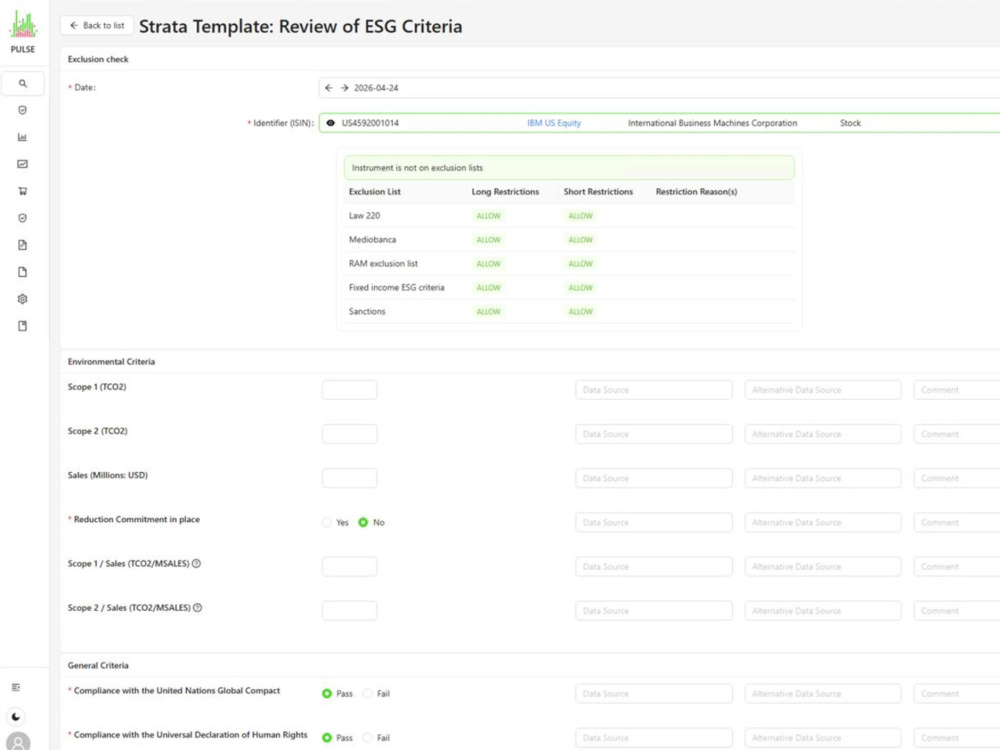This screenshot has width=1000, height=750.
Task: Go to previous date with left arrow
Action: (328, 88)
